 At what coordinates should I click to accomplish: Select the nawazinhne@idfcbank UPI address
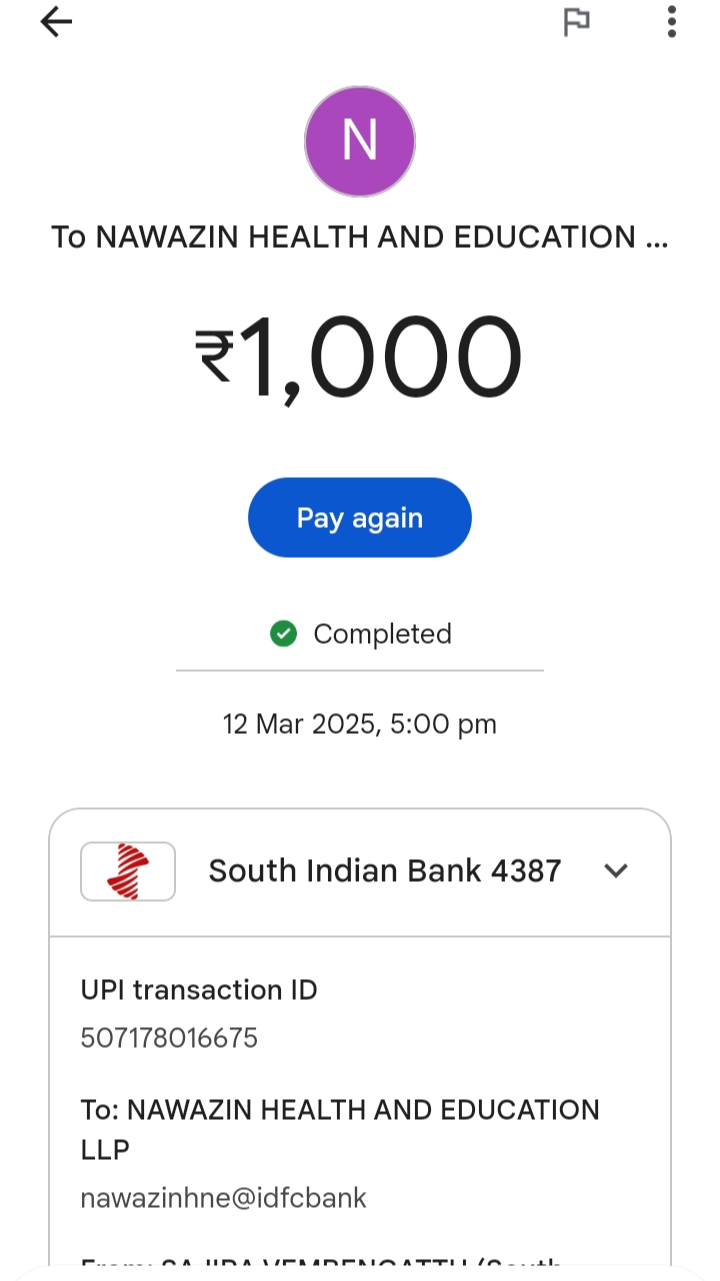pos(224,1198)
